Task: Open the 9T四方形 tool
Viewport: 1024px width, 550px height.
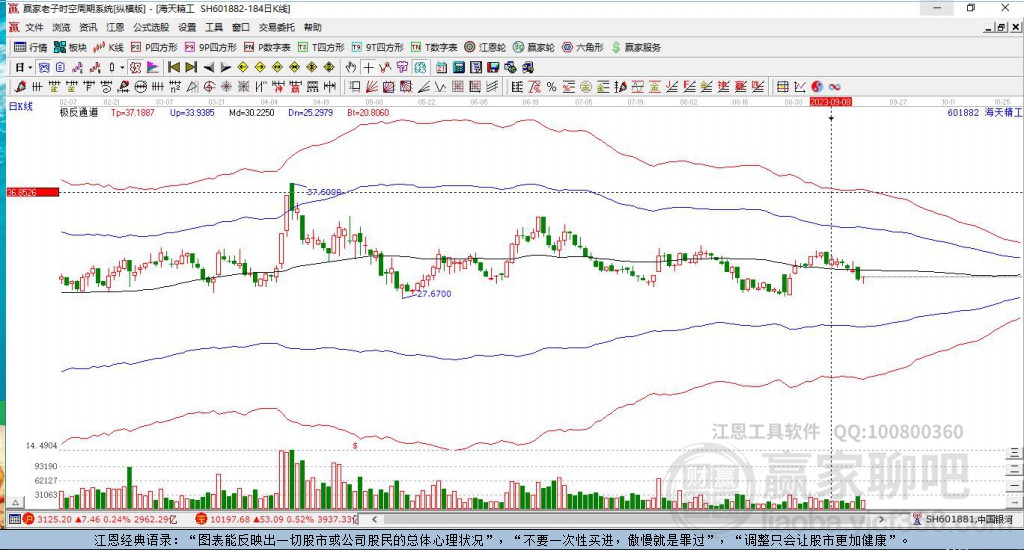Action: (377, 47)
